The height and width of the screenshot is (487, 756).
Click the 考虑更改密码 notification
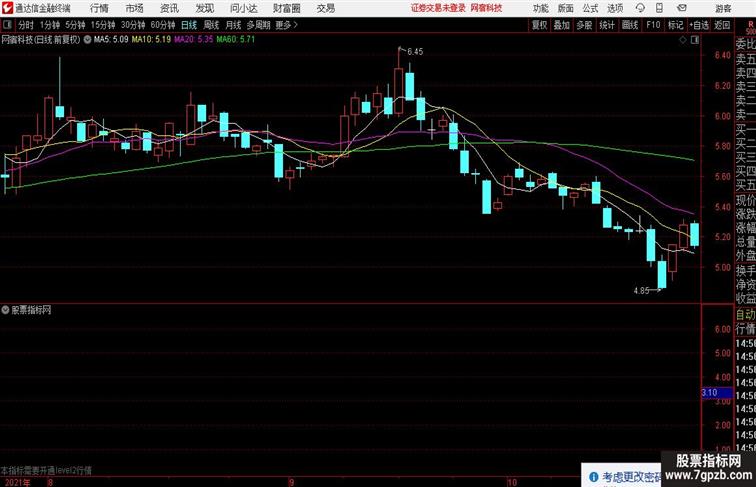[x=632, y=477]
